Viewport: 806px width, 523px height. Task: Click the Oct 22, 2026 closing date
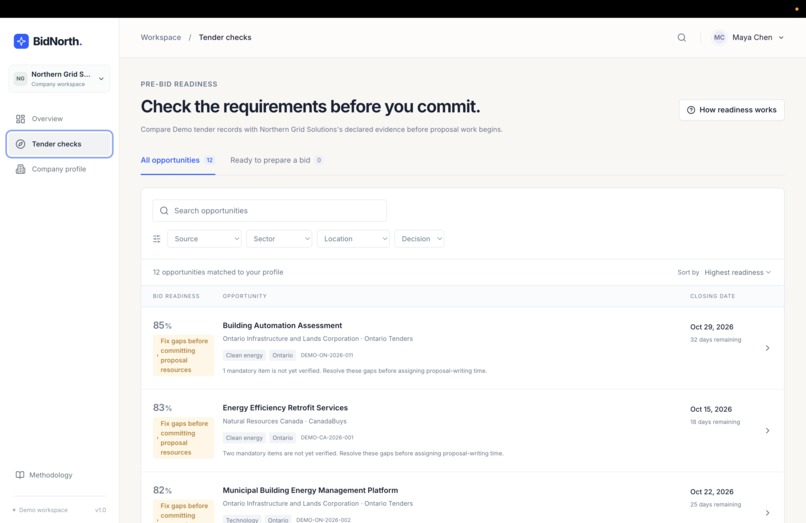711,492
